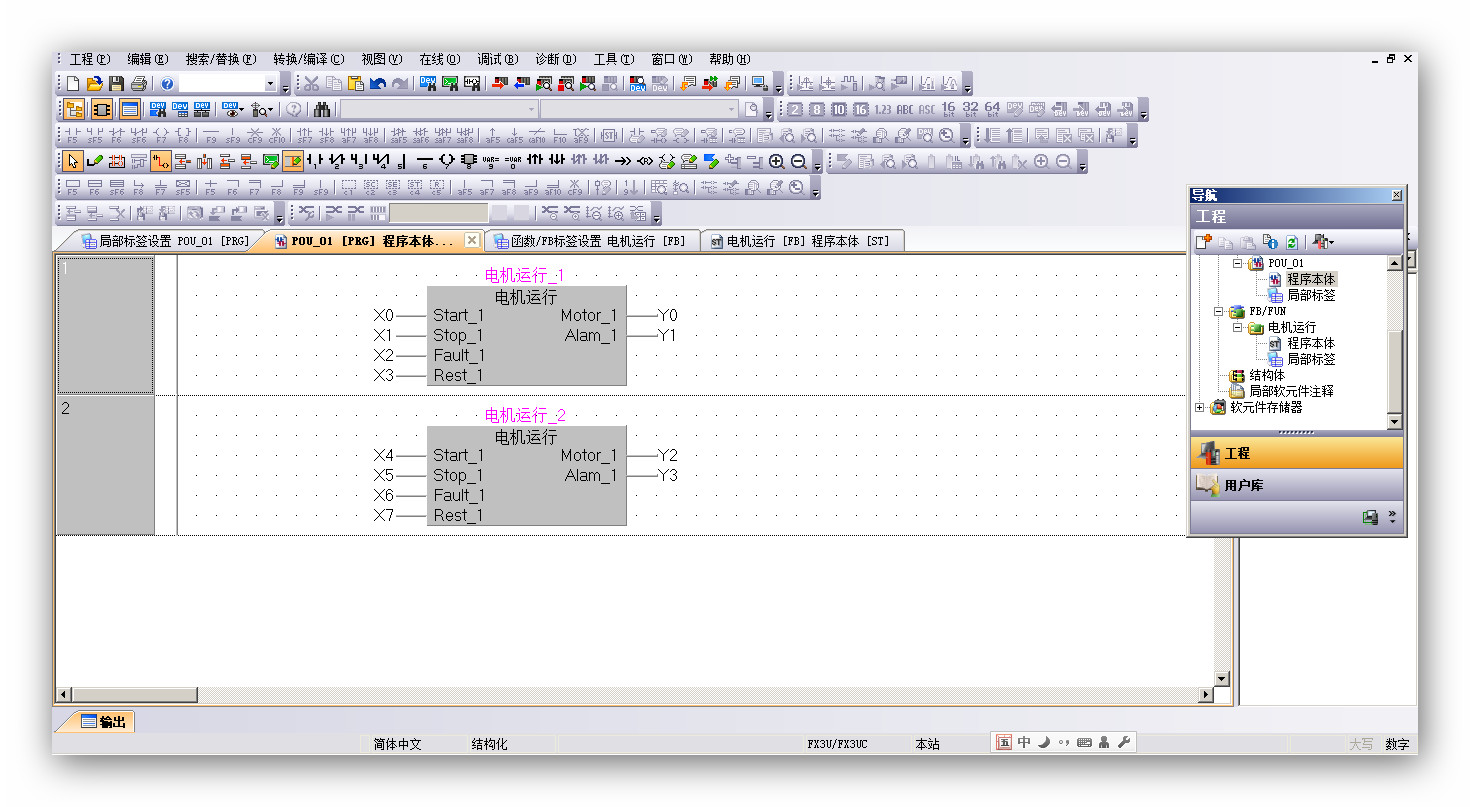The image size is (1470, 807).
Task: Click the 输出 panel button at bottom
Action: 104,722
